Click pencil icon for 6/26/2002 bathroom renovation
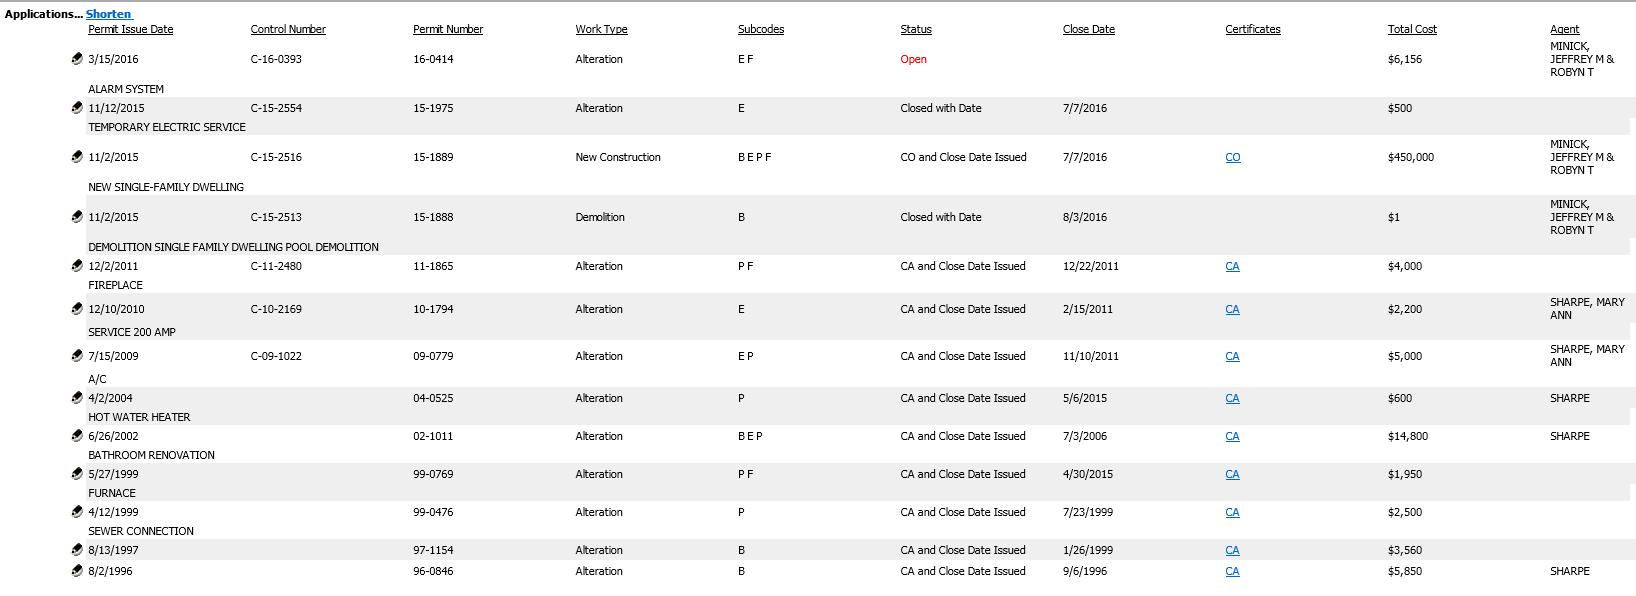 [77, 435]
